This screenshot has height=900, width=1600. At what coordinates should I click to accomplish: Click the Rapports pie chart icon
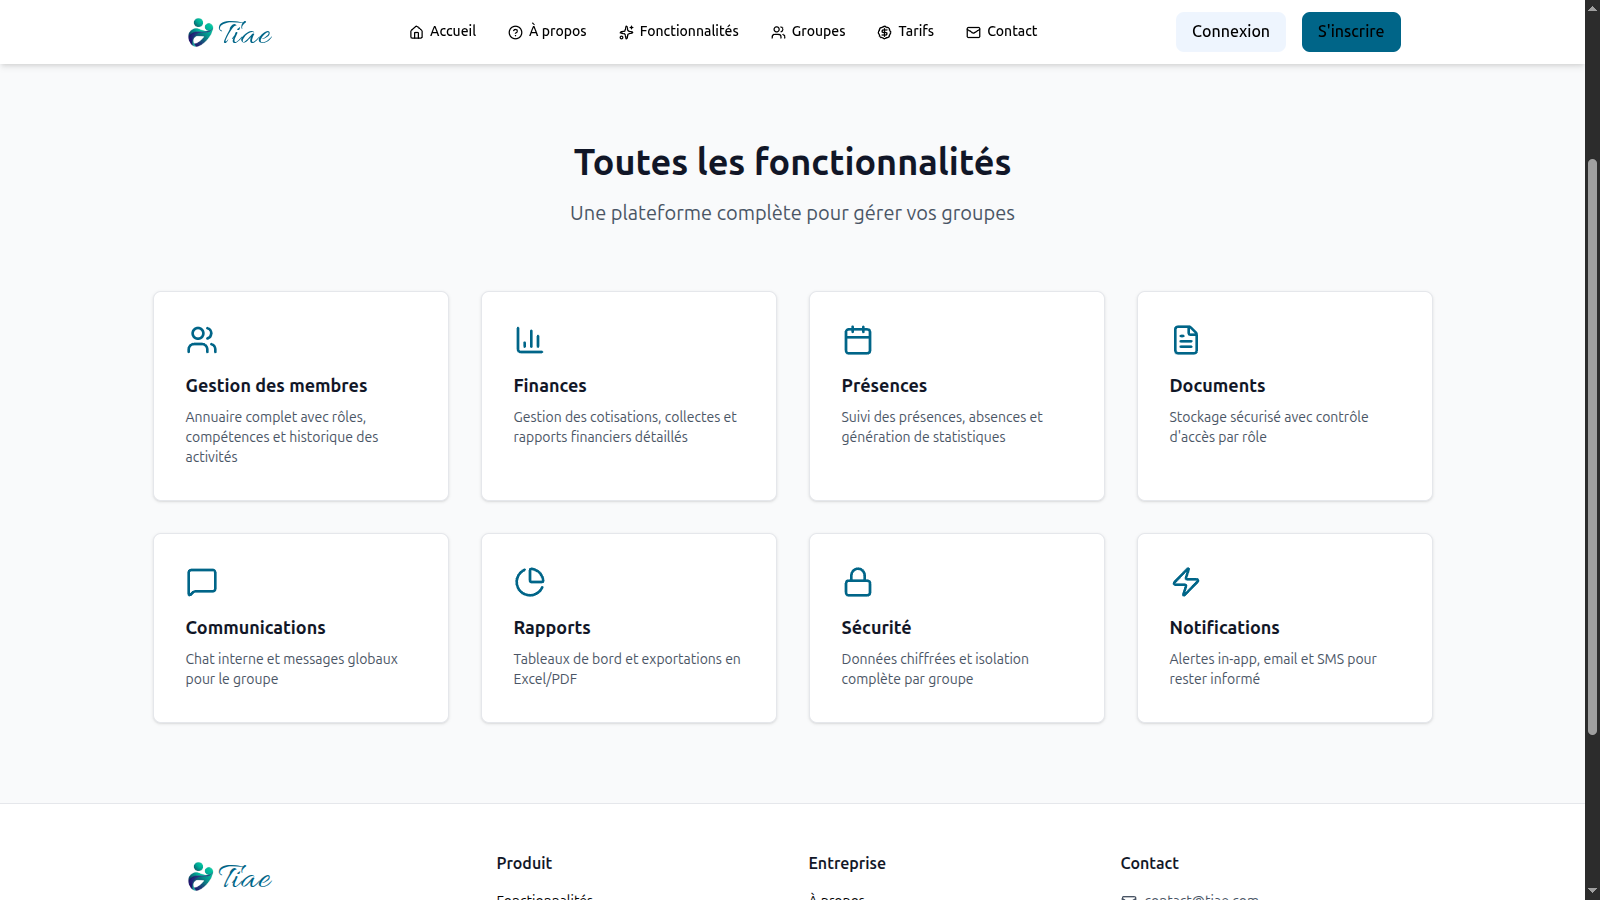coord(529,582)
